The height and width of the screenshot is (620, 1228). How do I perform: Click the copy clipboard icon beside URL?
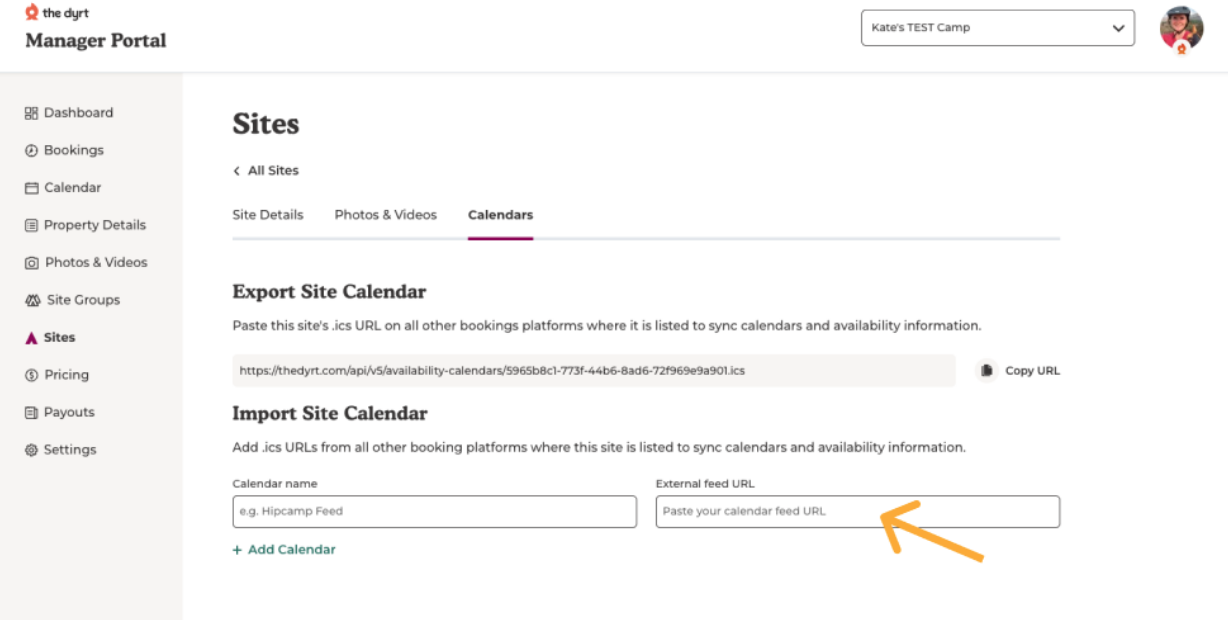[x=987, y=370]
